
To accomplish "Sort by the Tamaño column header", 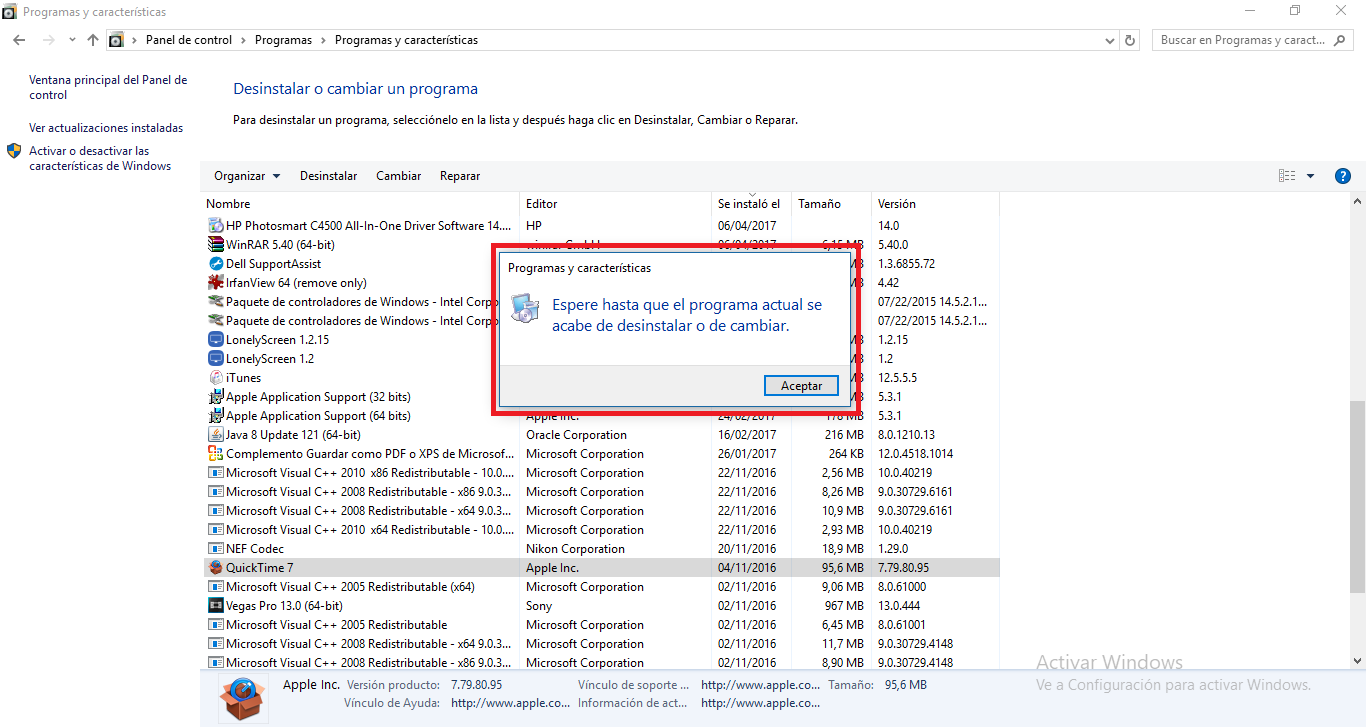I will [x=831, y=204].
